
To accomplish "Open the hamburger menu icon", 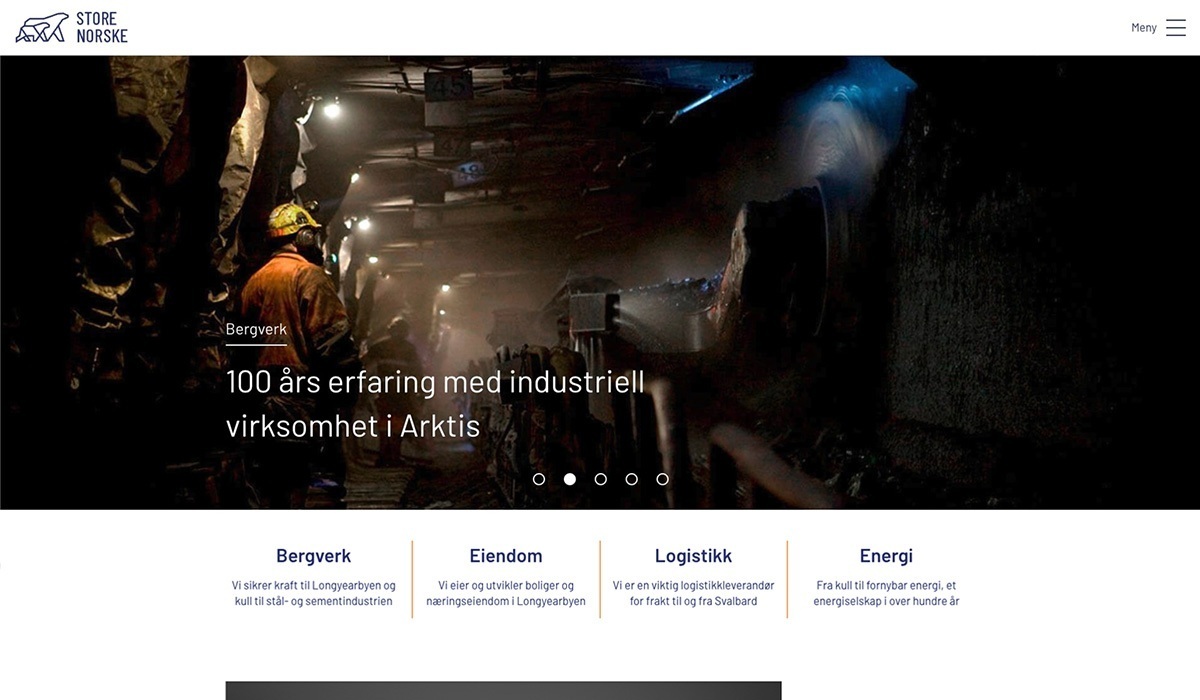I will point(1176,28).
